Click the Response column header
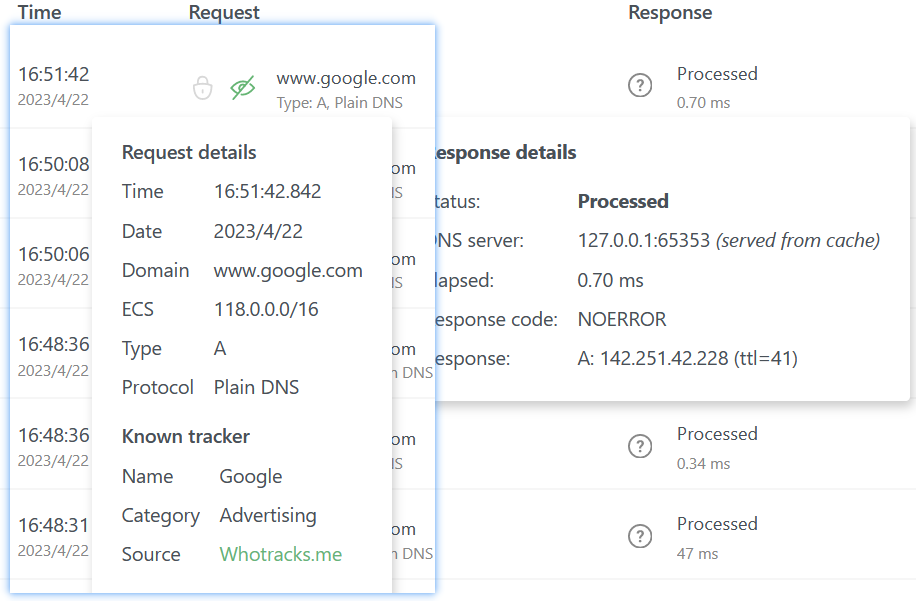The image size is (916, 601). point(670,12)
